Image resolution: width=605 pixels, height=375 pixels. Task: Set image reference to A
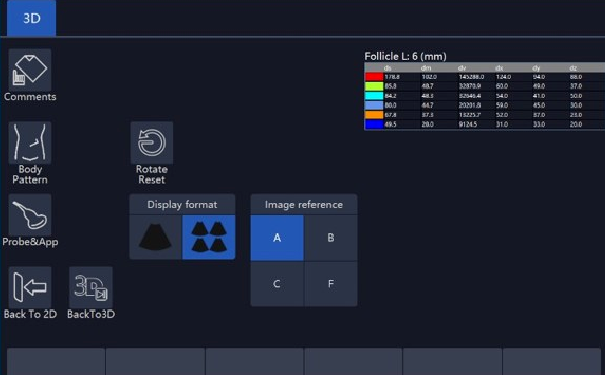(x=277, y=238)
